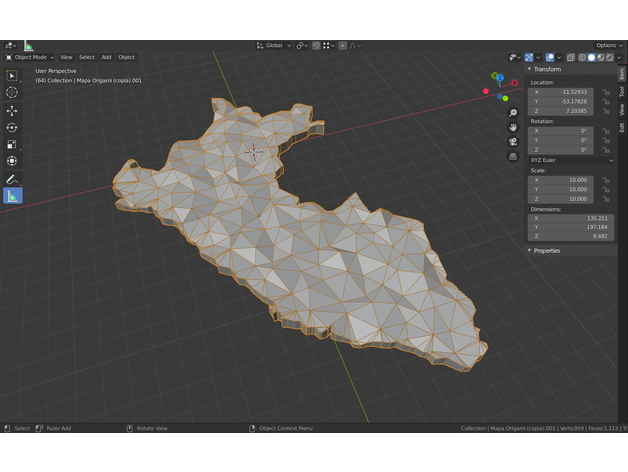This screenshot has height=472, width=628.
Task: Click the Location Z field
Action: 560,111
